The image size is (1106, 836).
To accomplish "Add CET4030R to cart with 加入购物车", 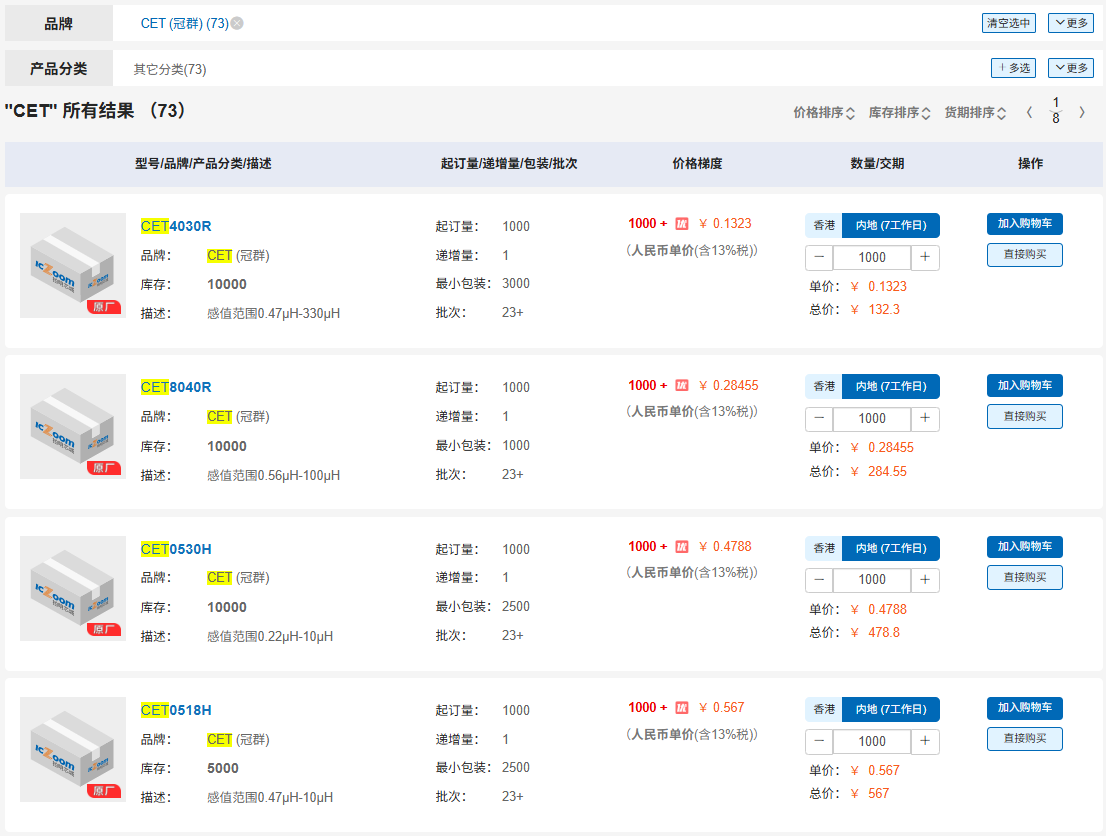I will 1024,224.
